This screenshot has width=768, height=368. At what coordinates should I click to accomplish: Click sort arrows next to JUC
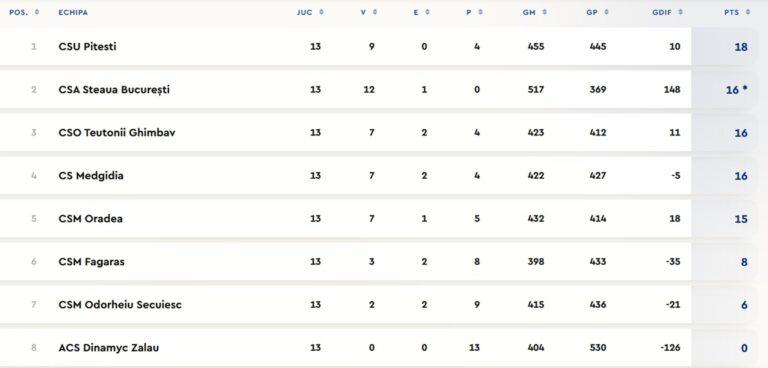coord(321,12)
